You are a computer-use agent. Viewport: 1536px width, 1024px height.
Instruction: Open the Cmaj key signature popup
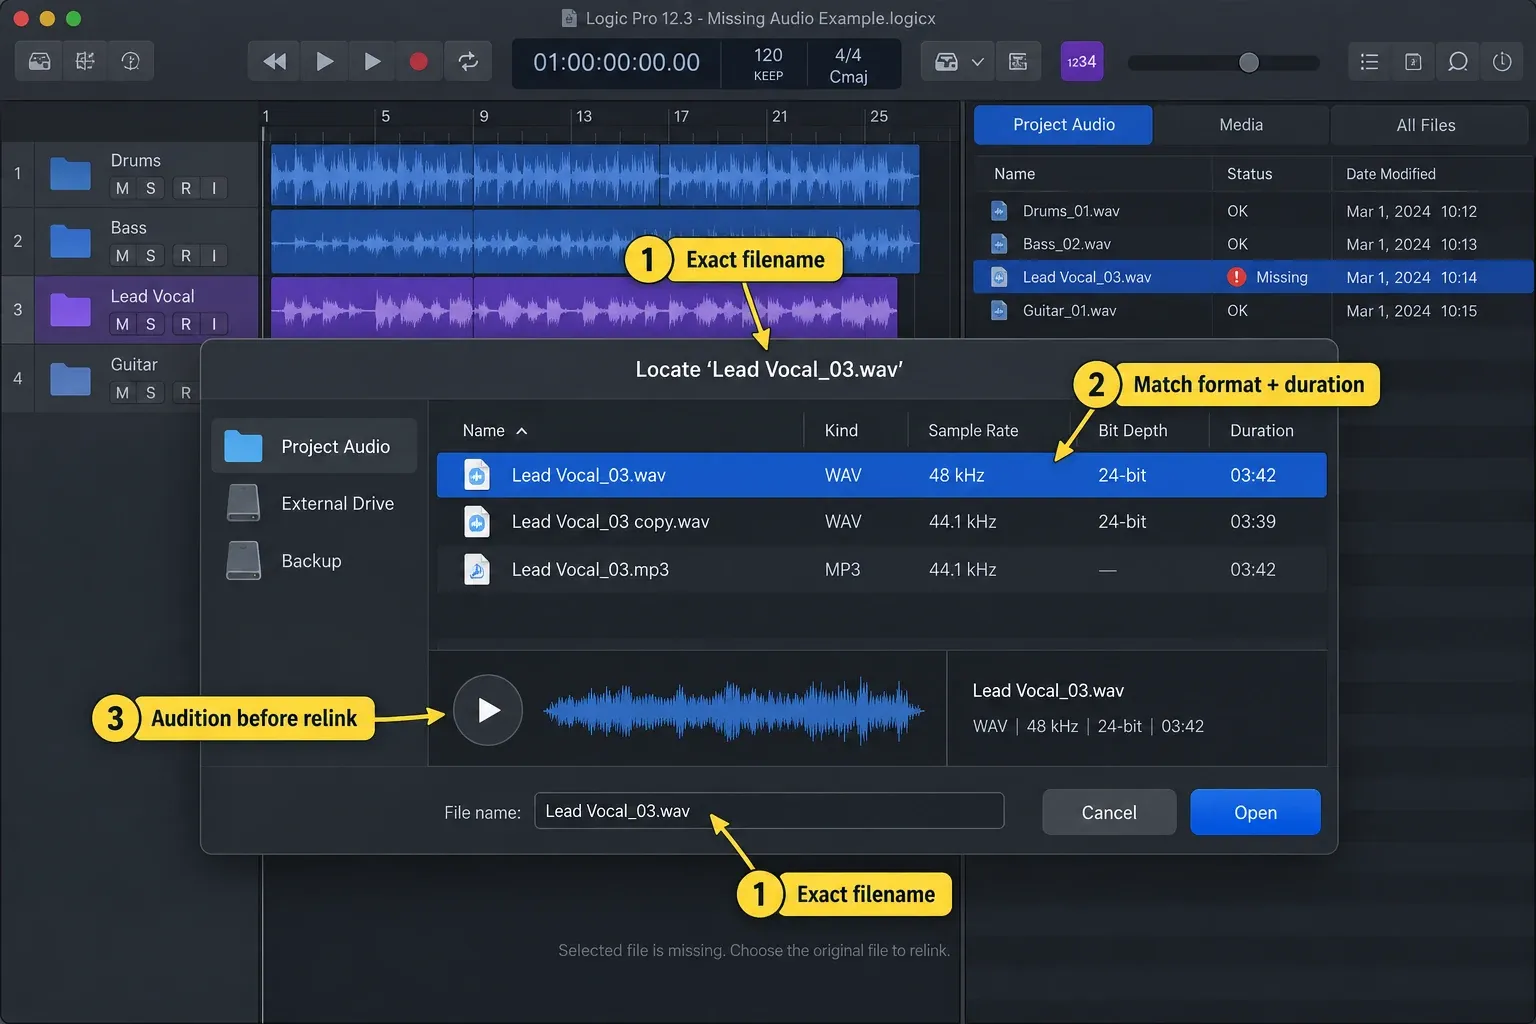(x=848, y=77)
